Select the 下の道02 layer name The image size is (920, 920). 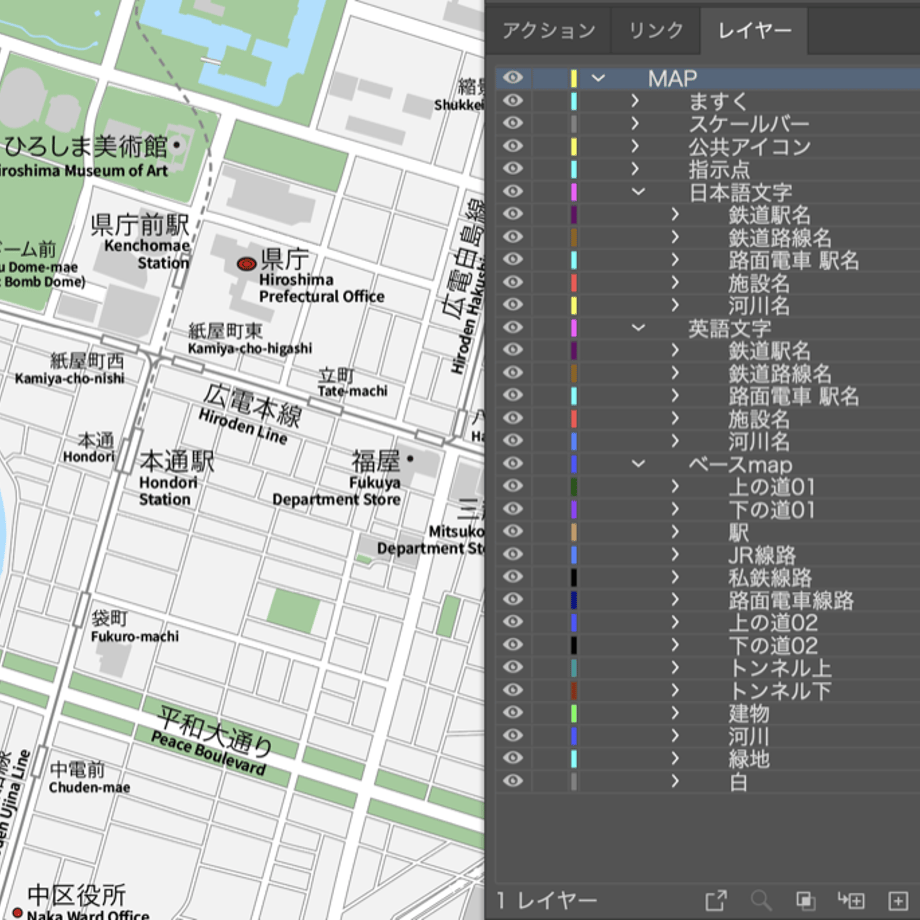tap(773, 645)
